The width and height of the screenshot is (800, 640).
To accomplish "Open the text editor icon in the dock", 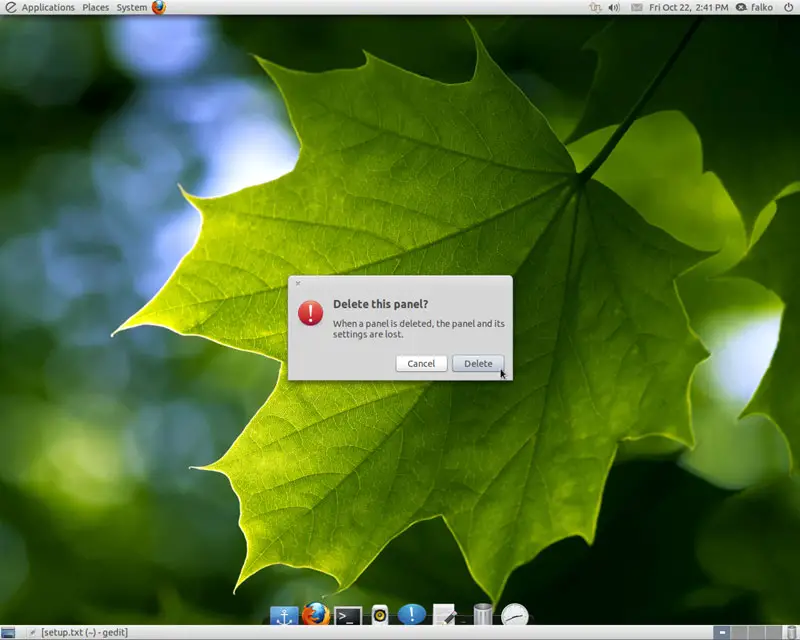I will [444, 614].
